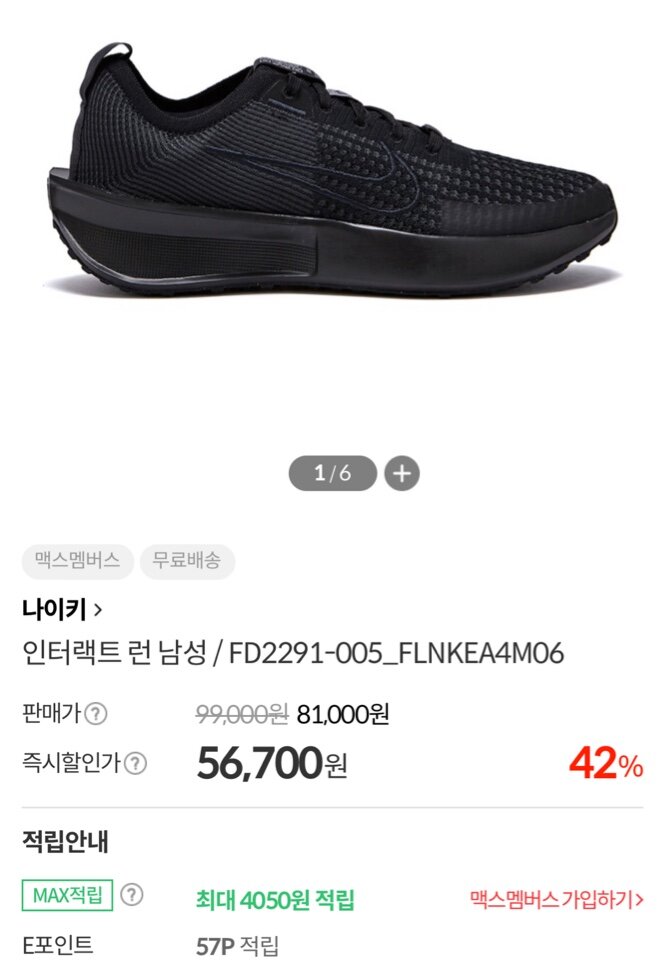
Task: Open the help icon beside MAX적립 badge
Action: point(132,895)
